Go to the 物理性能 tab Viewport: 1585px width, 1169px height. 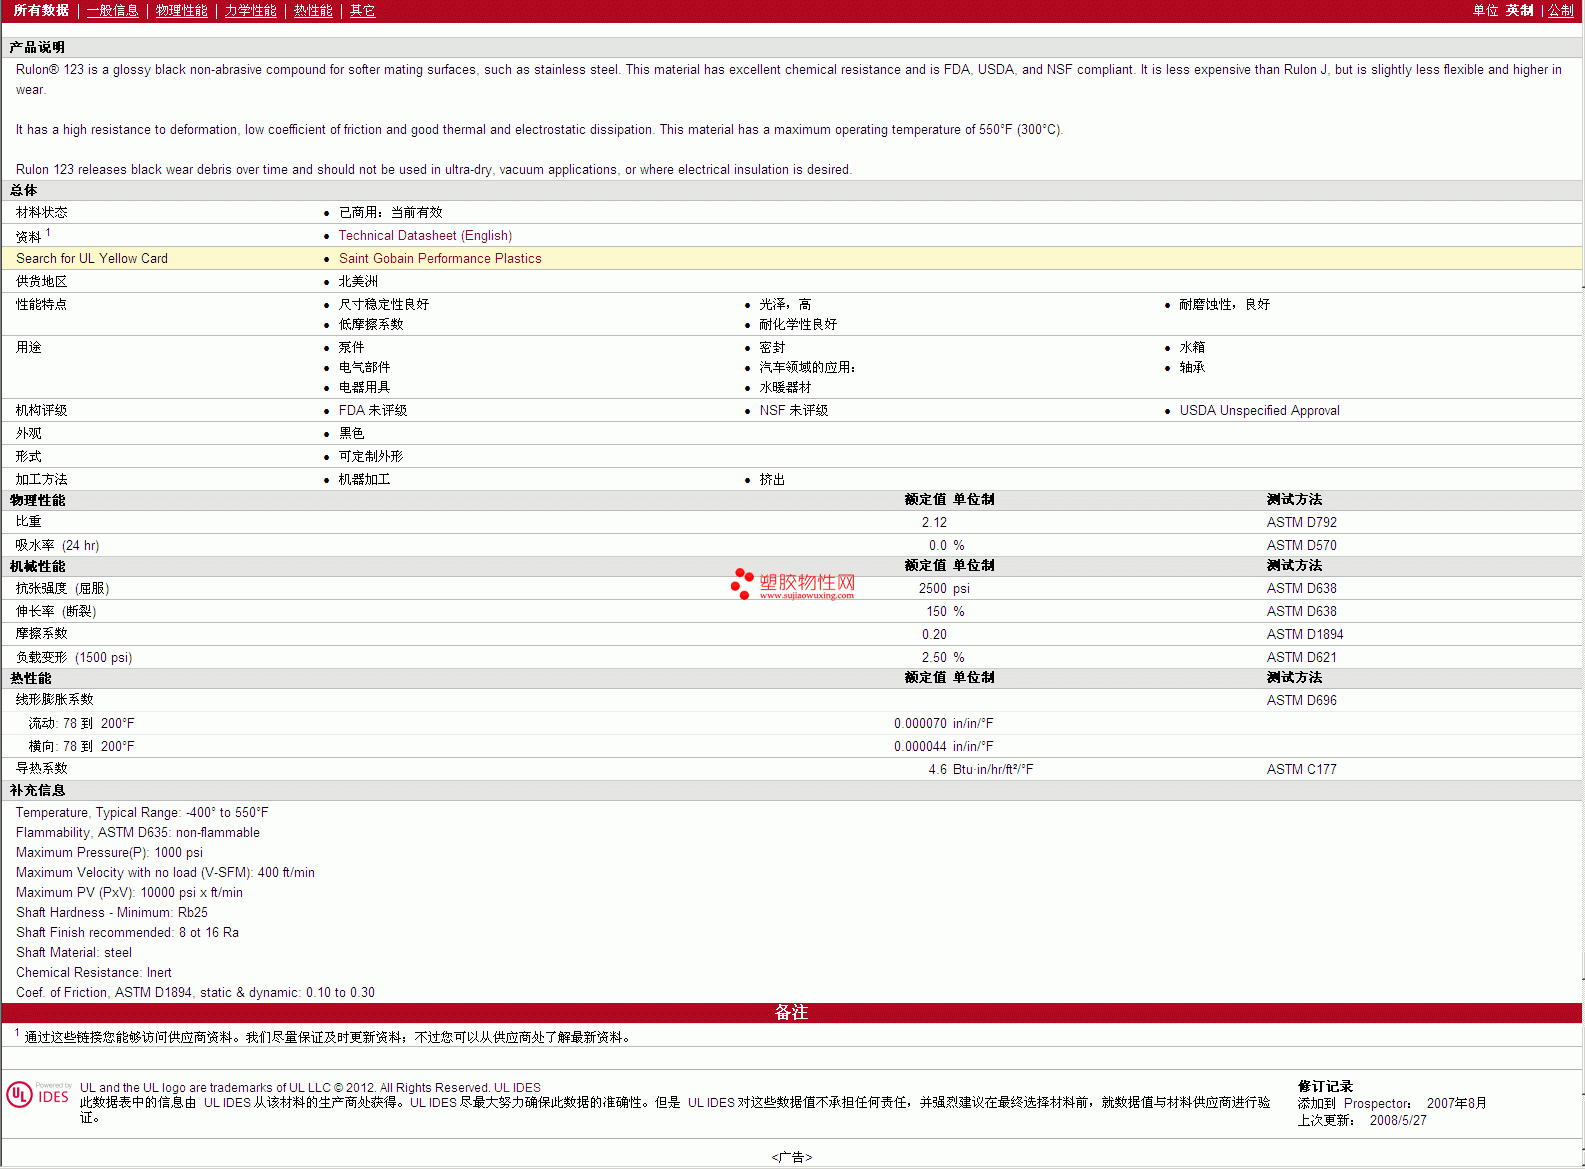point(181,11)
